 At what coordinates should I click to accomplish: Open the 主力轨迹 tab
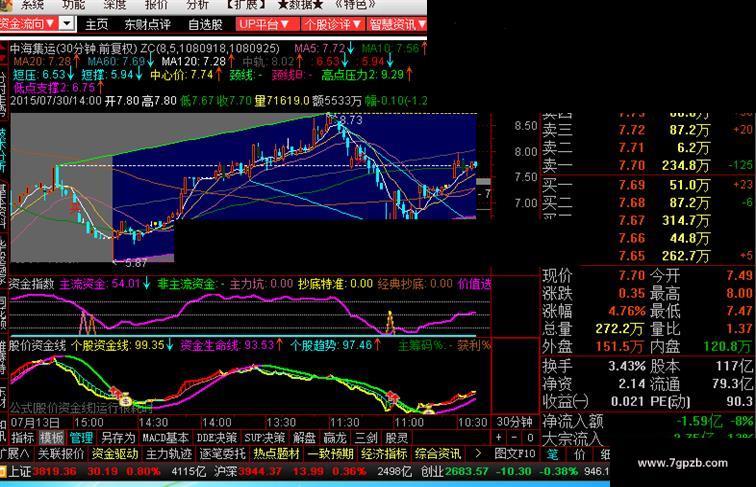169,454
